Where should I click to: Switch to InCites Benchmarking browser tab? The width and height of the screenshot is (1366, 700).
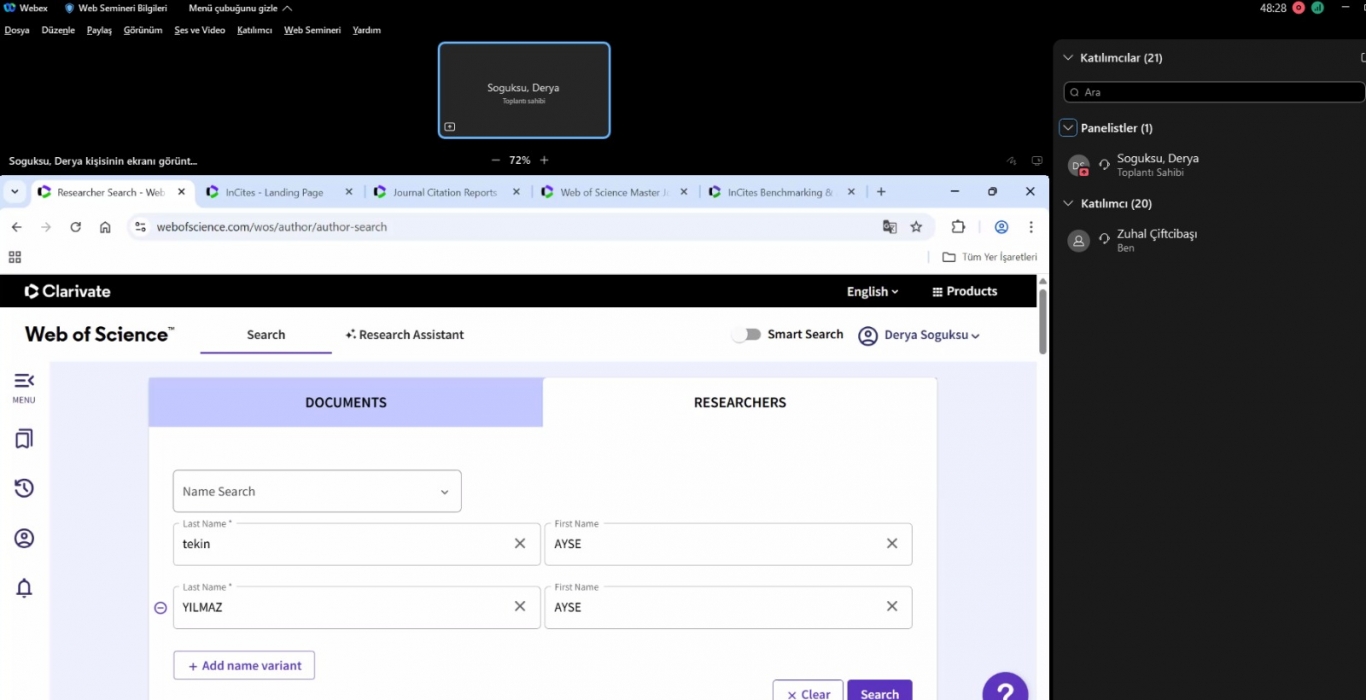tap(781, 192)
